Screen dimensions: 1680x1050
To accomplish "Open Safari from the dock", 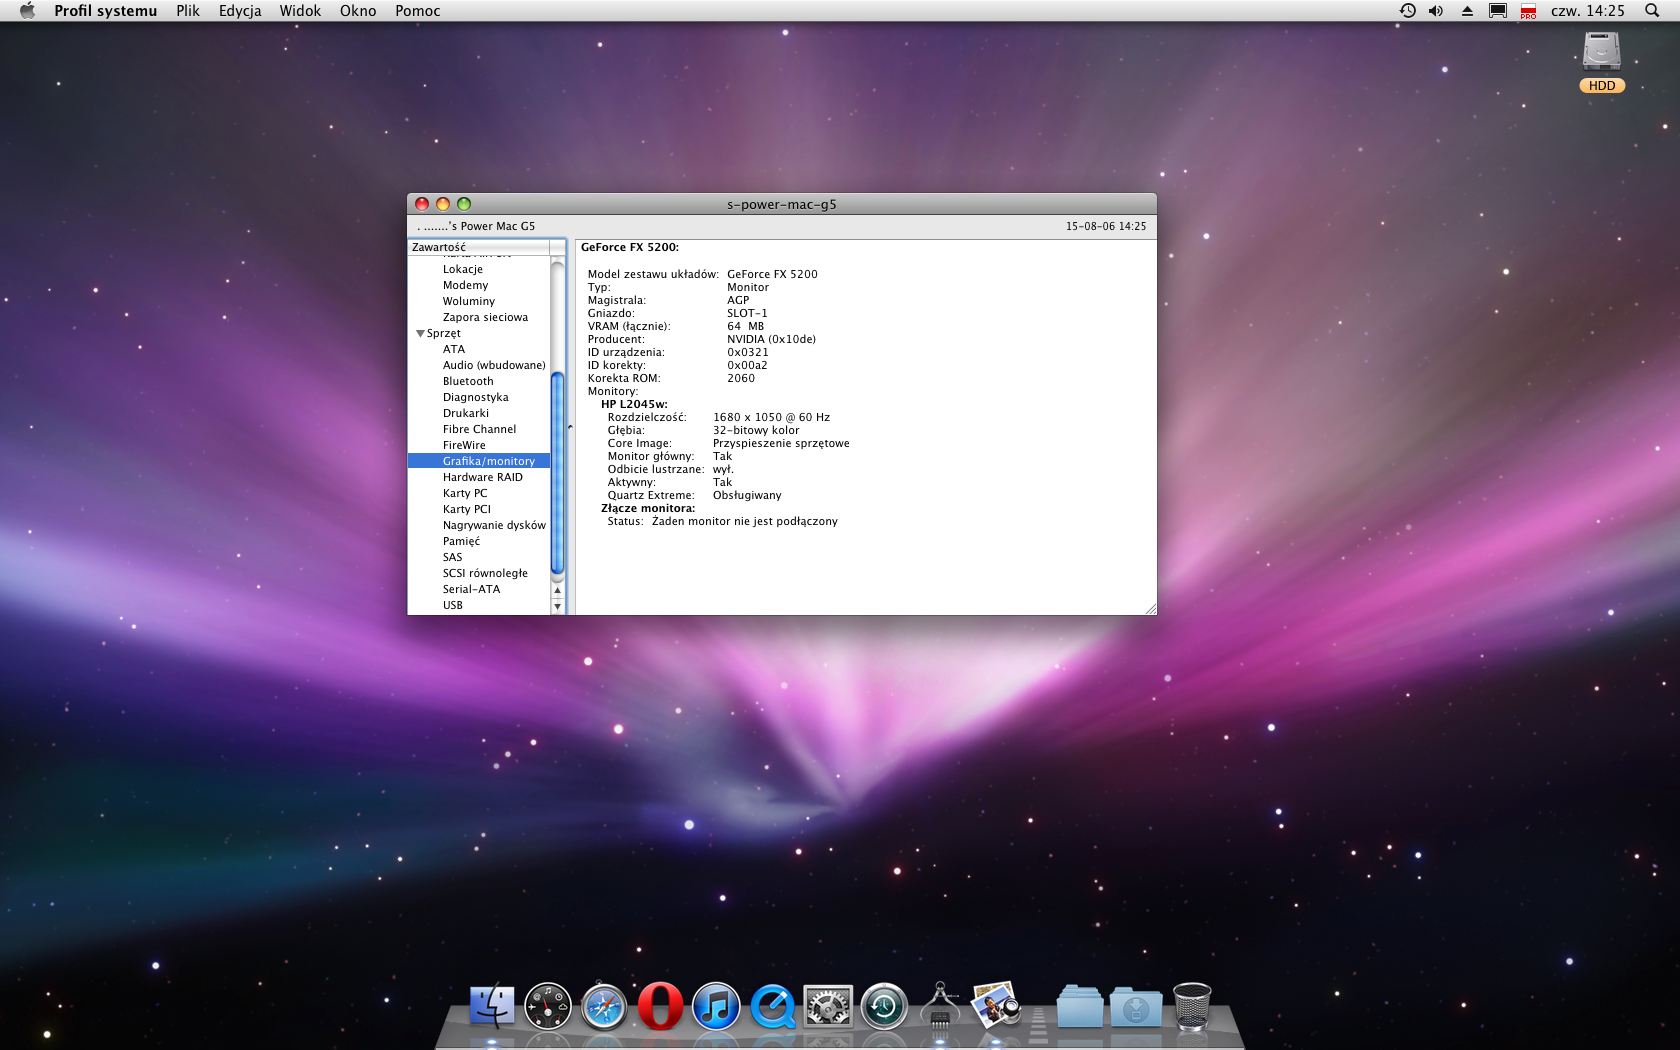I will click(604, 1006).
